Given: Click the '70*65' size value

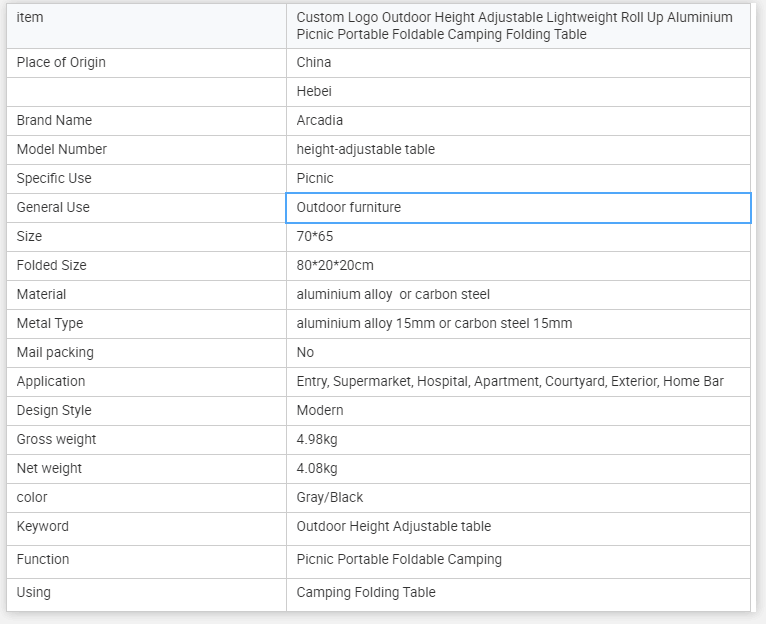Looking at the screenshot, I should point(315,236).
